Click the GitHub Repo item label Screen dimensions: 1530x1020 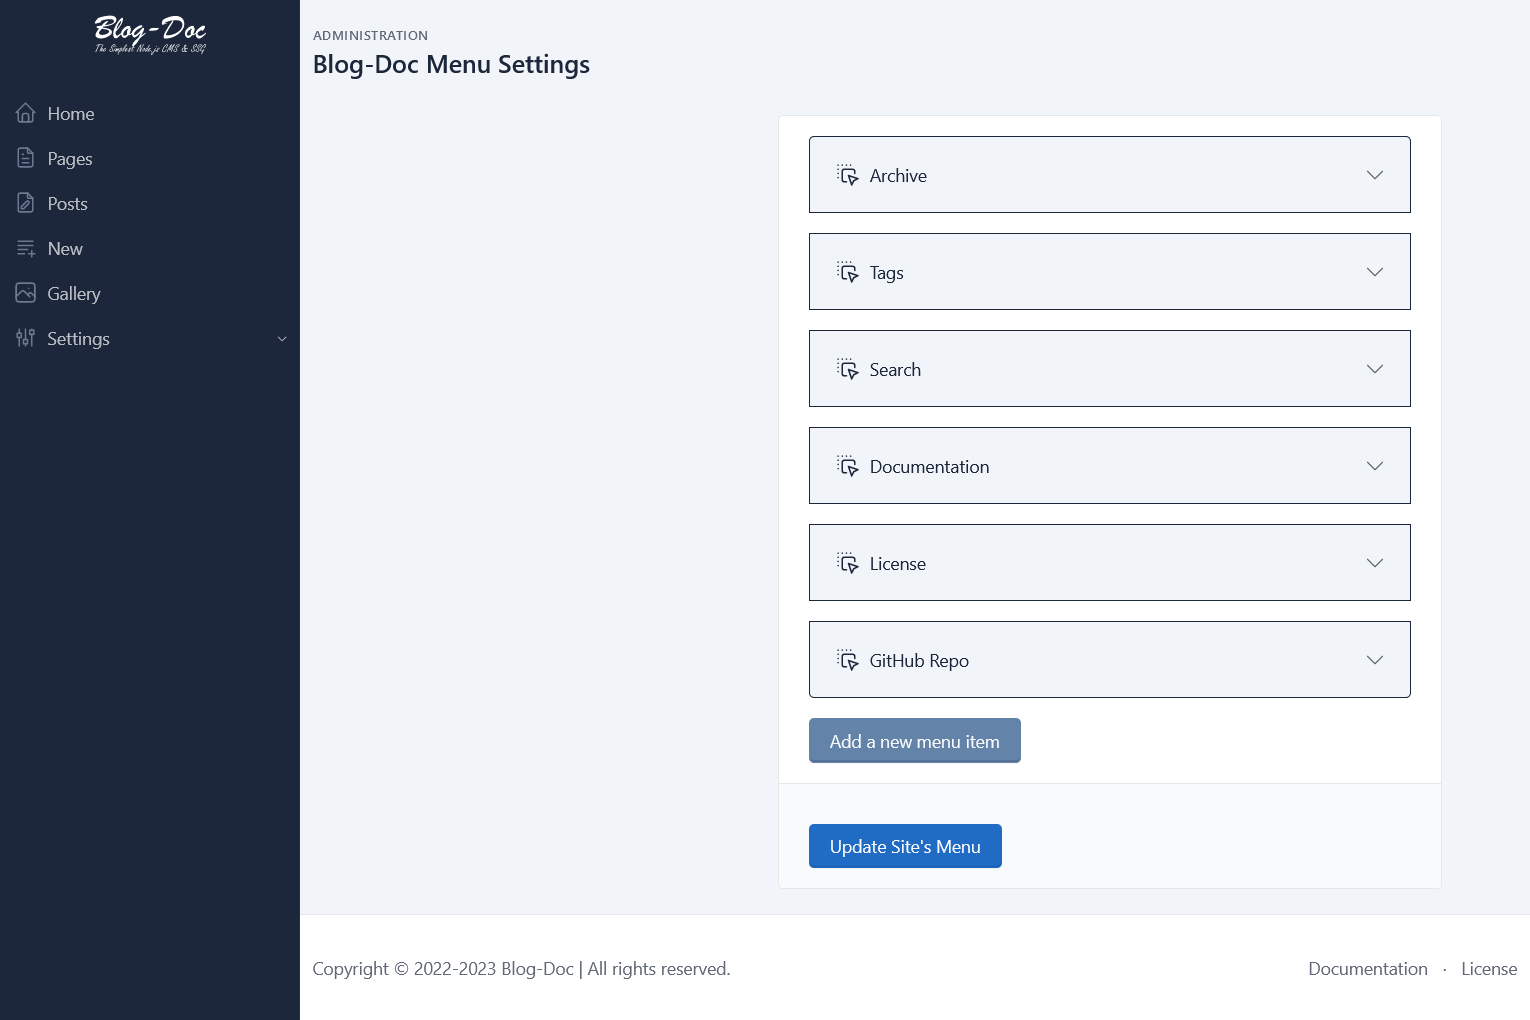(919, 660)
